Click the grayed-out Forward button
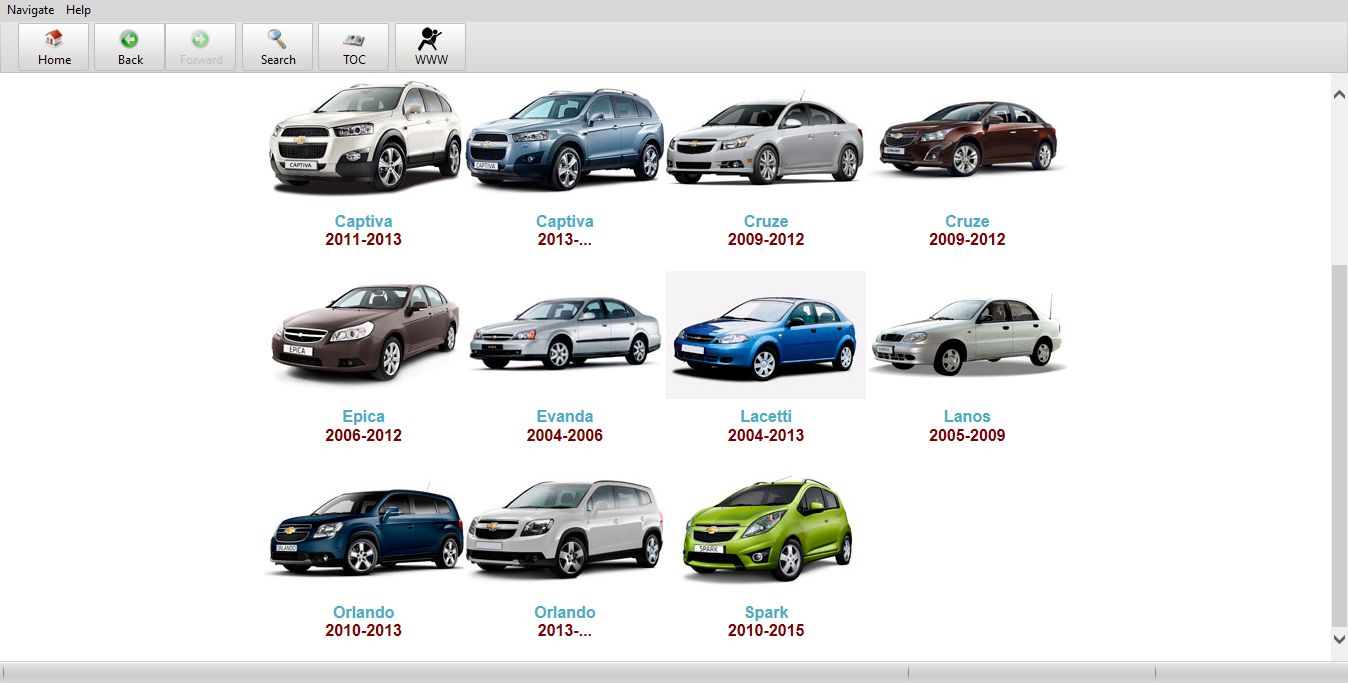The height and width of the screenshot is (683, 1348). 201,47
